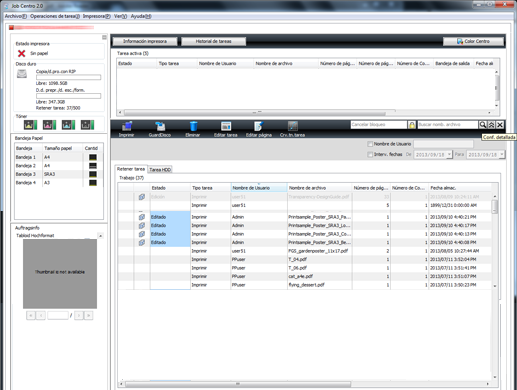The image size is (517, 390).
Task: Select the Bandeja 3 SRA3 row
Action: [59, 174]
